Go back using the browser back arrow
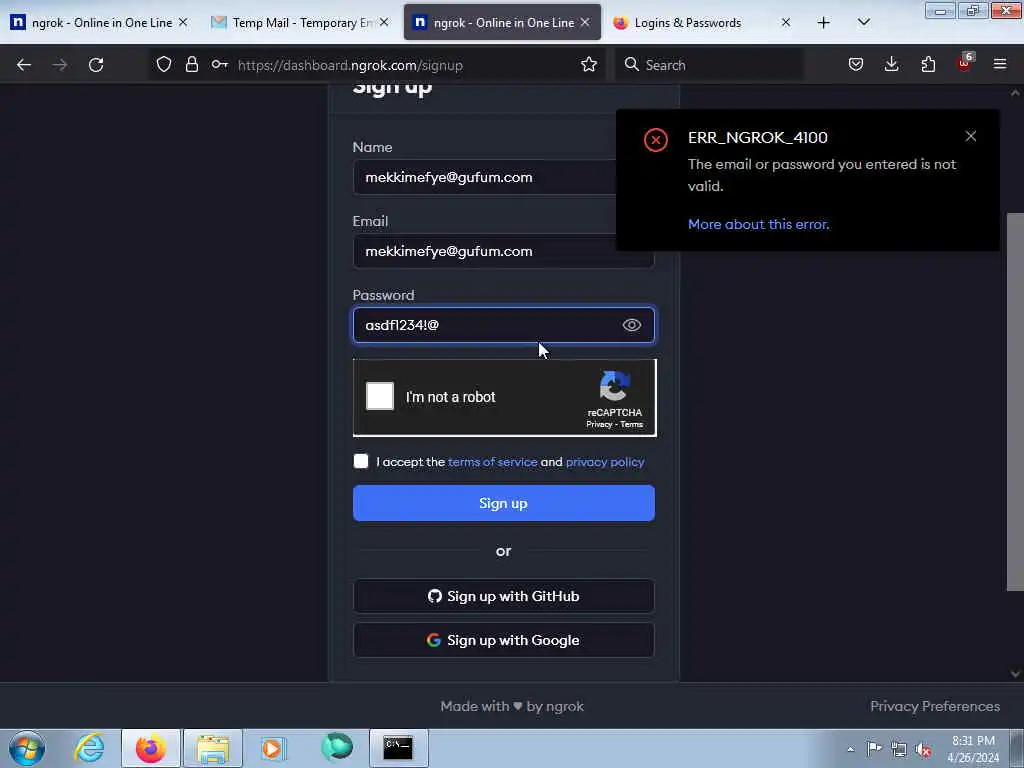 (x=24, y=65)
